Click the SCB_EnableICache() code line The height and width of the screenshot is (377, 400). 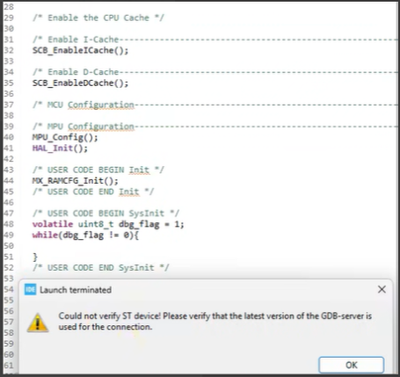tap(80, 50)
